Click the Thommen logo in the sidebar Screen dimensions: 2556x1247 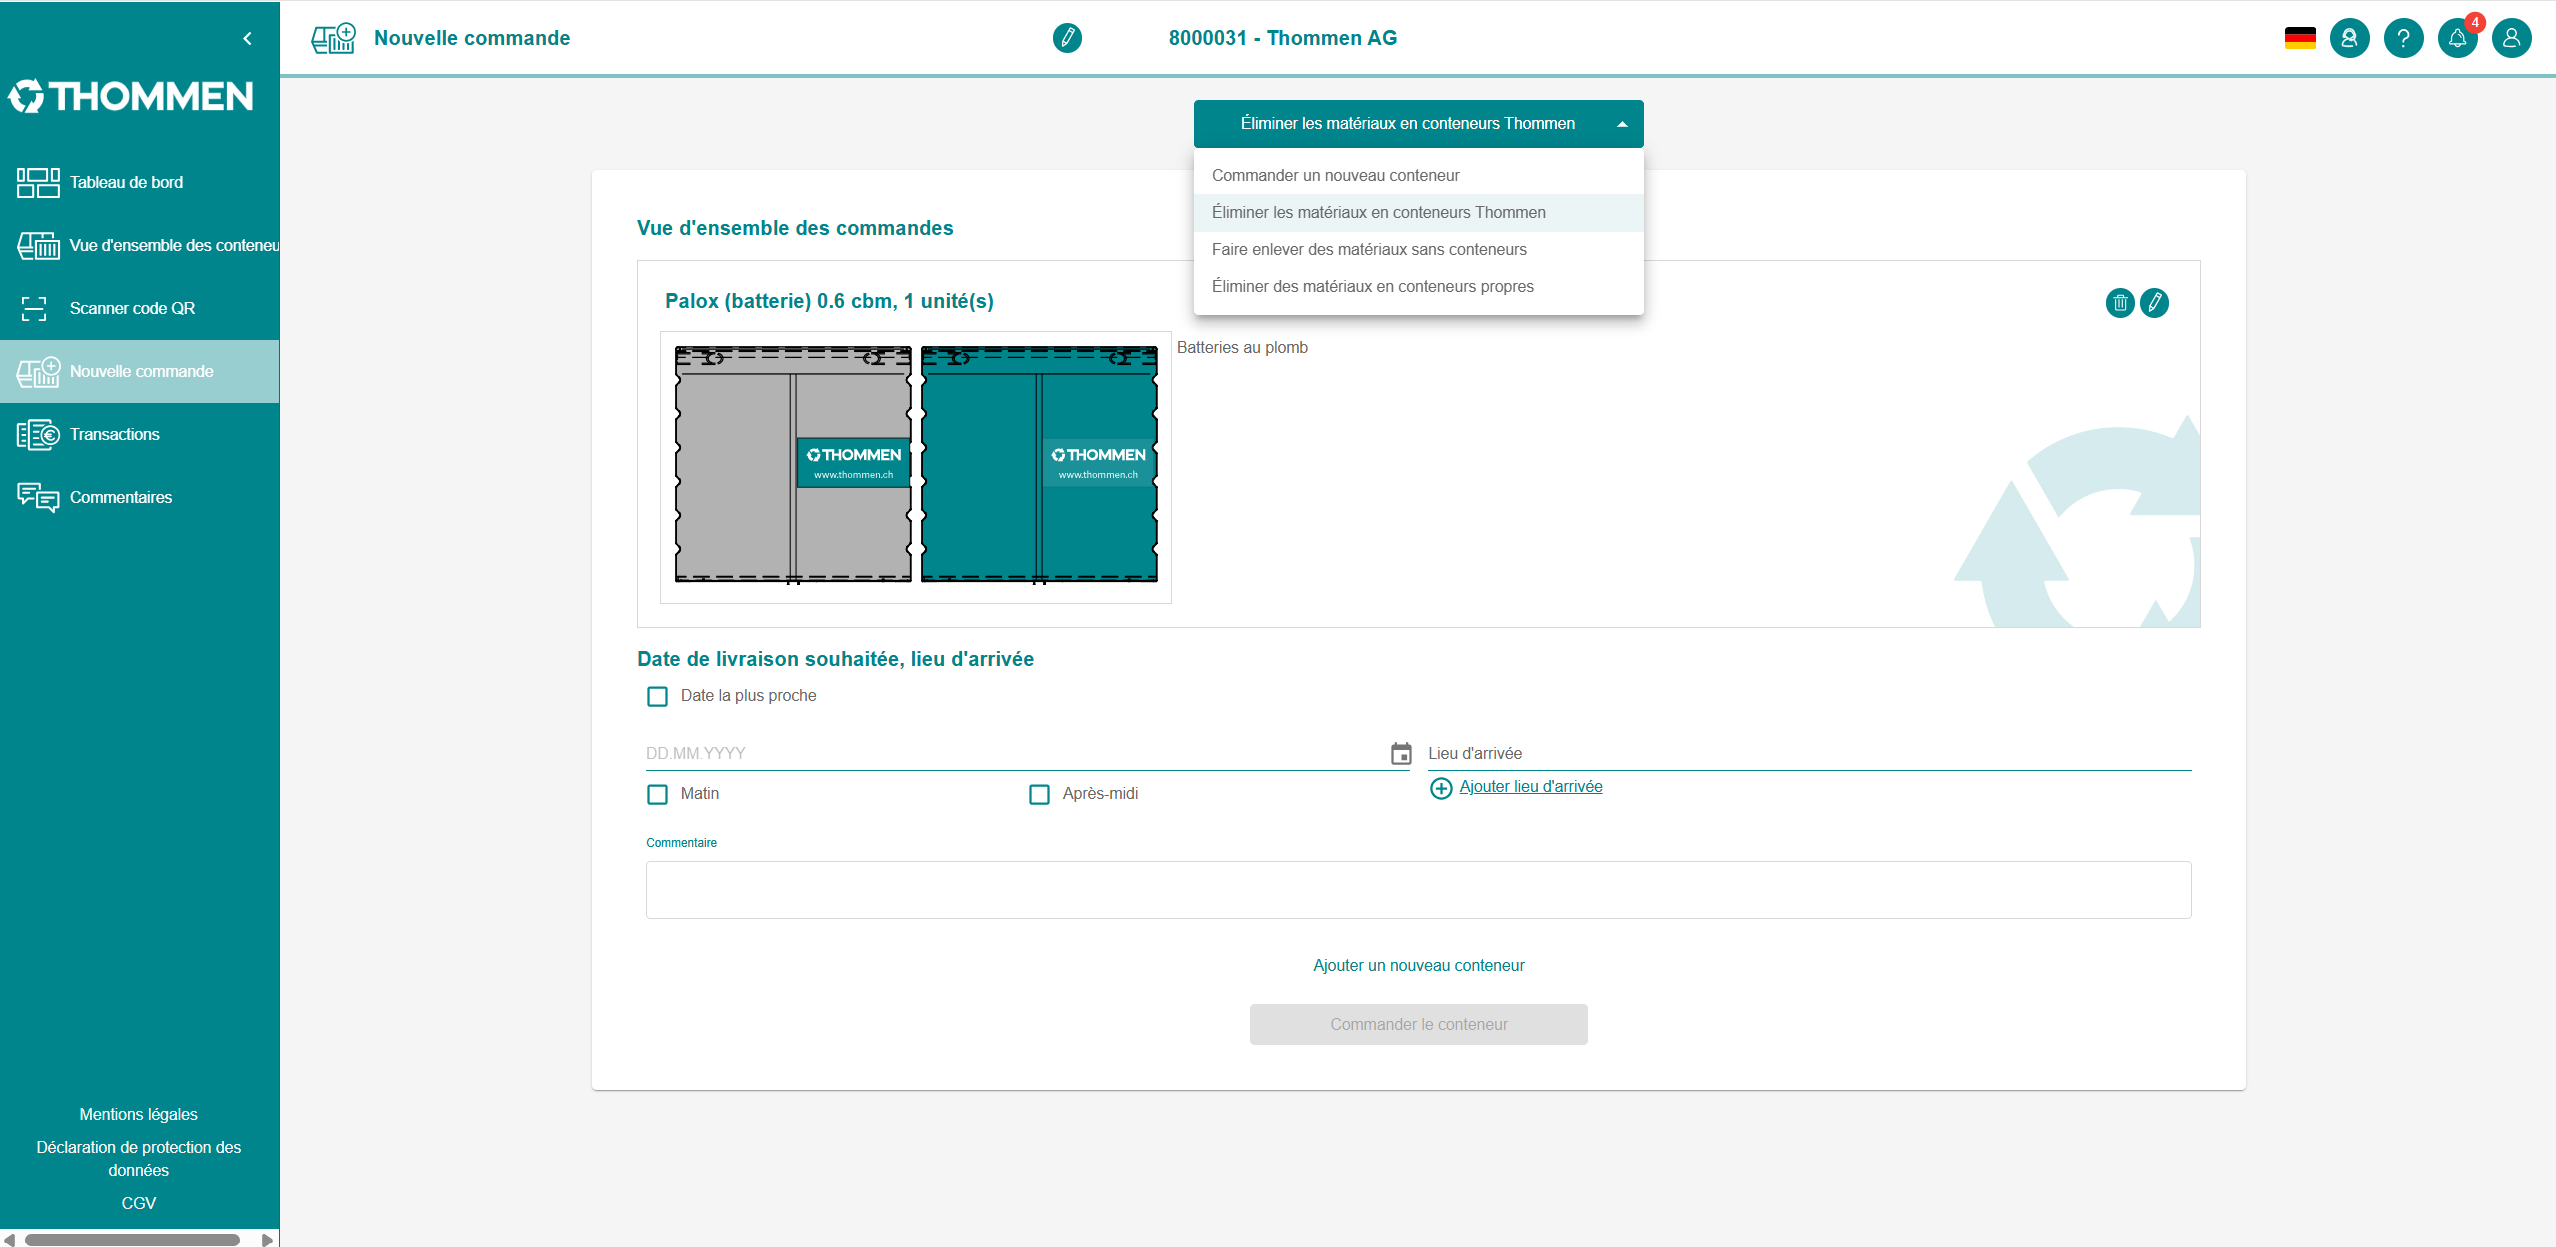[131, 97]
